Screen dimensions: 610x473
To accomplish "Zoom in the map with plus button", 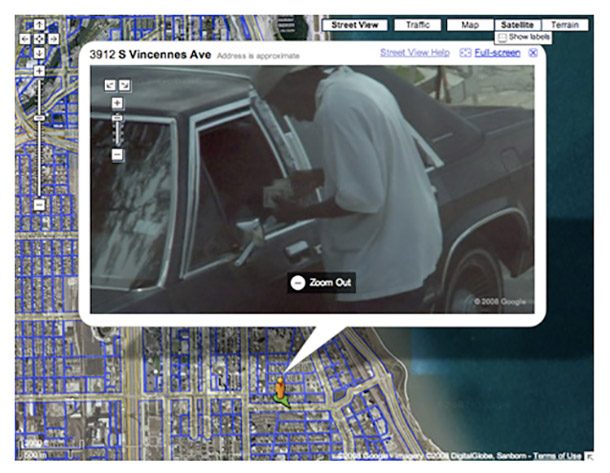I will coord(39,71).
